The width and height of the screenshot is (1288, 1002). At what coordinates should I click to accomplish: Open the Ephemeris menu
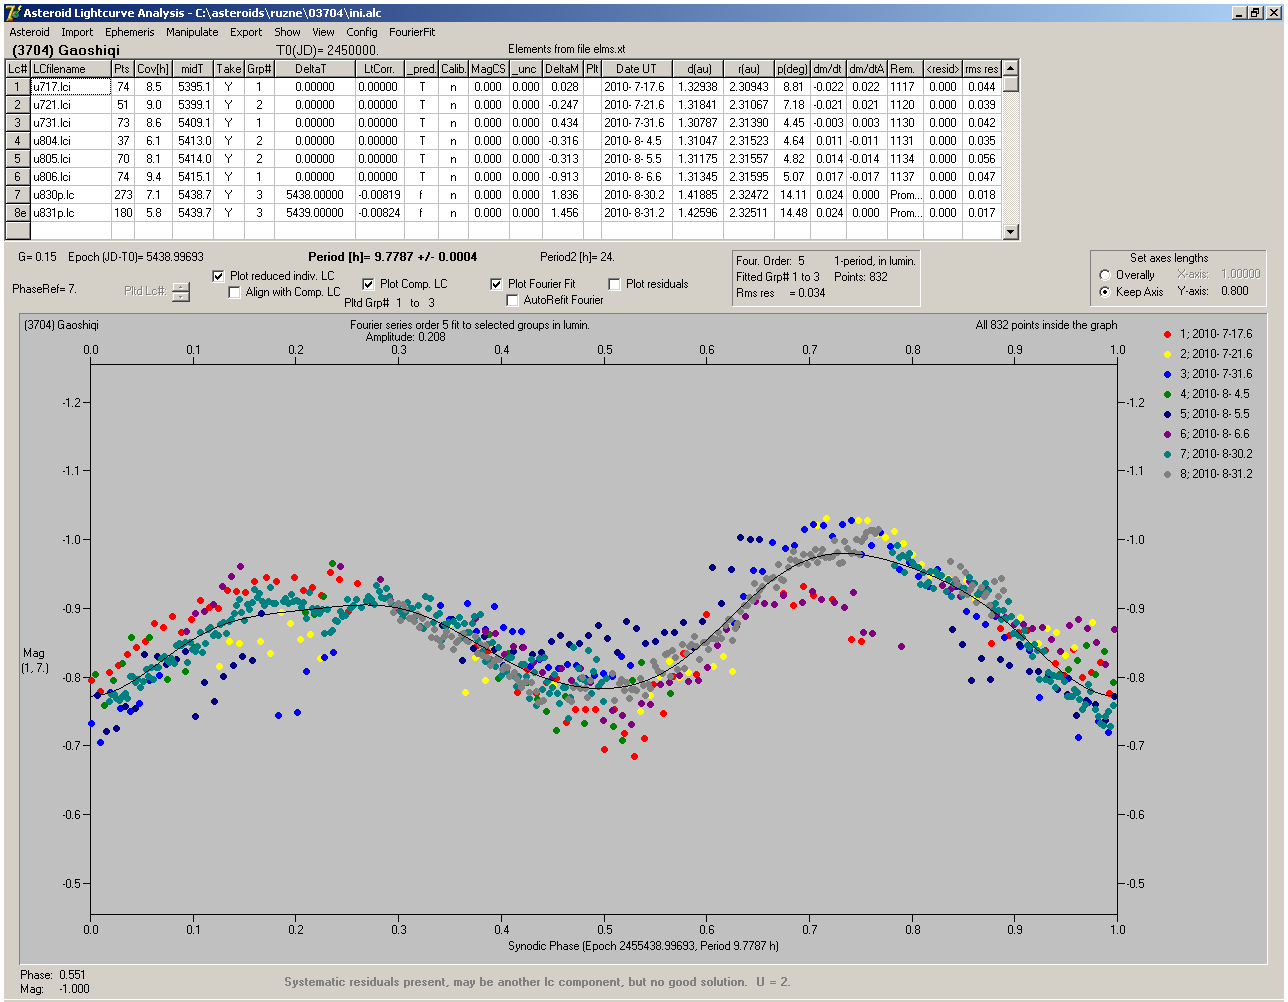click(x=130, y=32)
